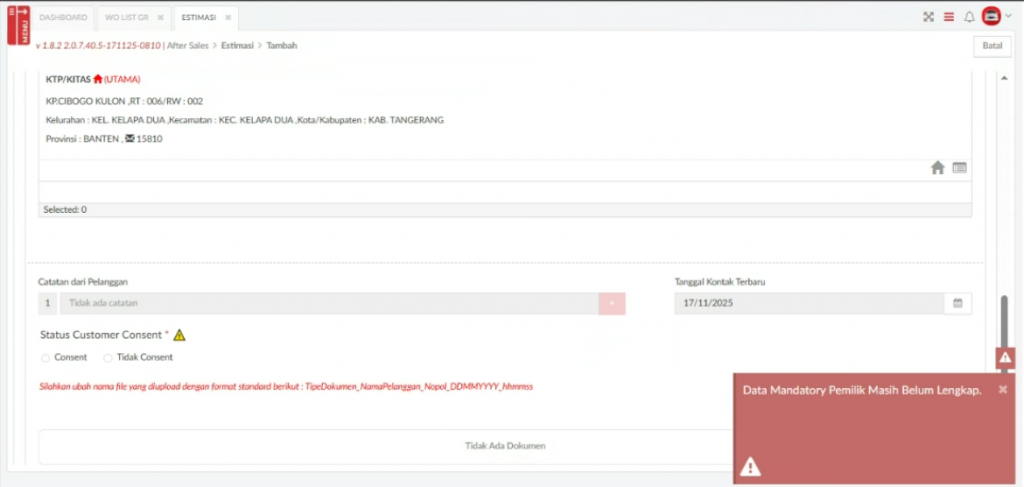Click the card icon beside home icon
Viewport: 1024px width, 487px height.
point(959,168)
